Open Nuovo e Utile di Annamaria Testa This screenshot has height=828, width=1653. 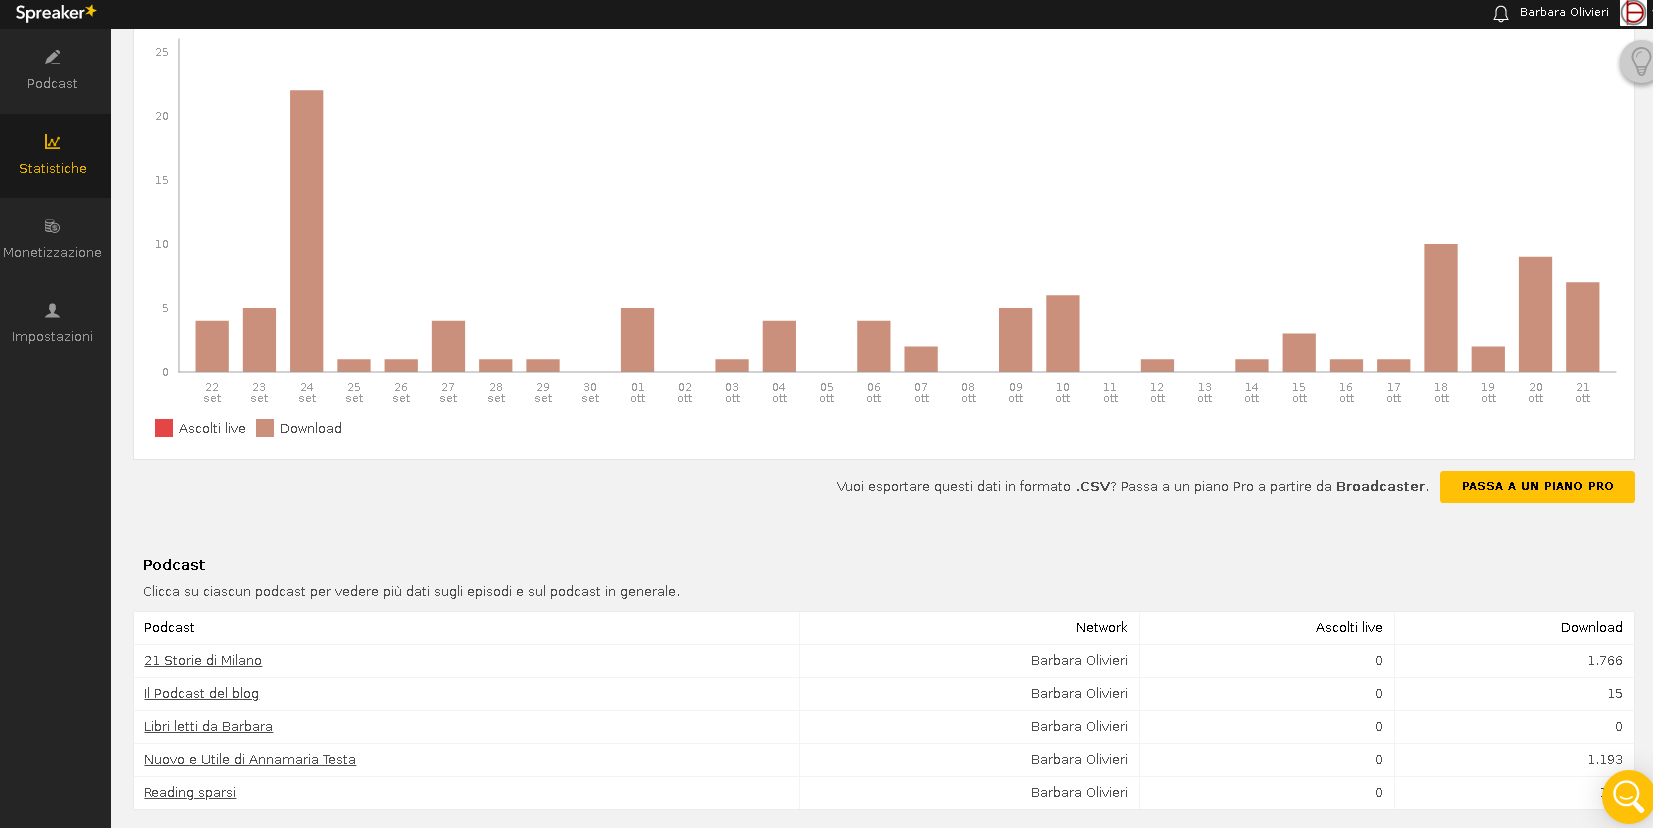tap(250, 760)
